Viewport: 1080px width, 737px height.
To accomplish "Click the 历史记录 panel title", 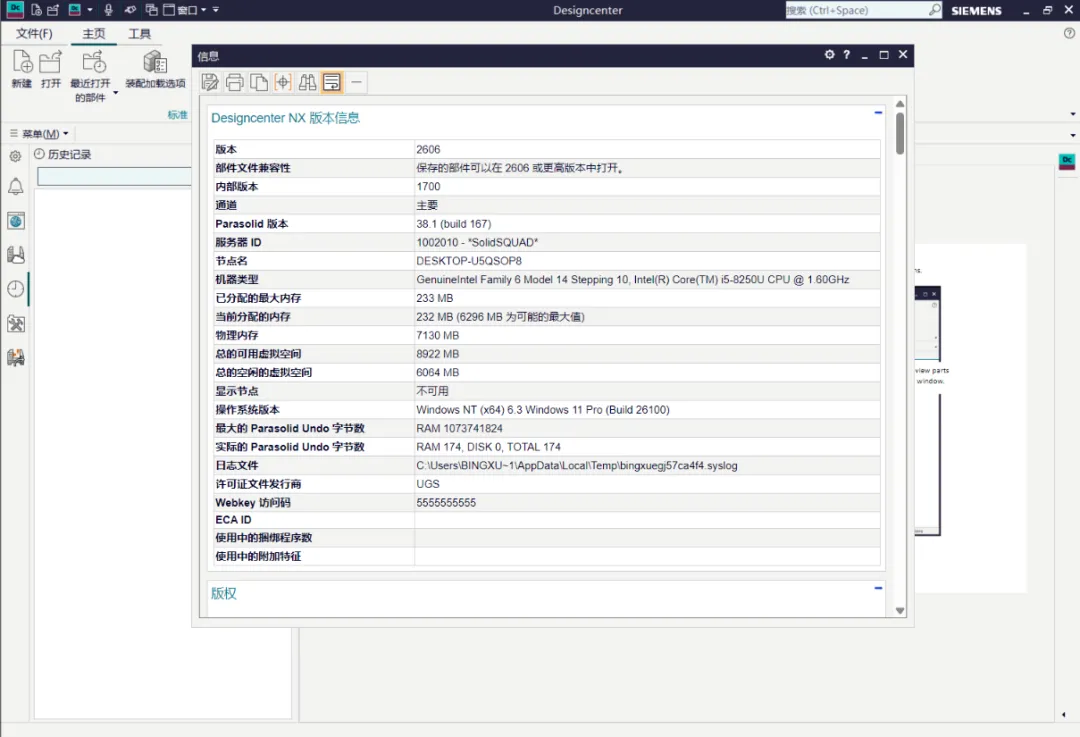I will point(70,154).
